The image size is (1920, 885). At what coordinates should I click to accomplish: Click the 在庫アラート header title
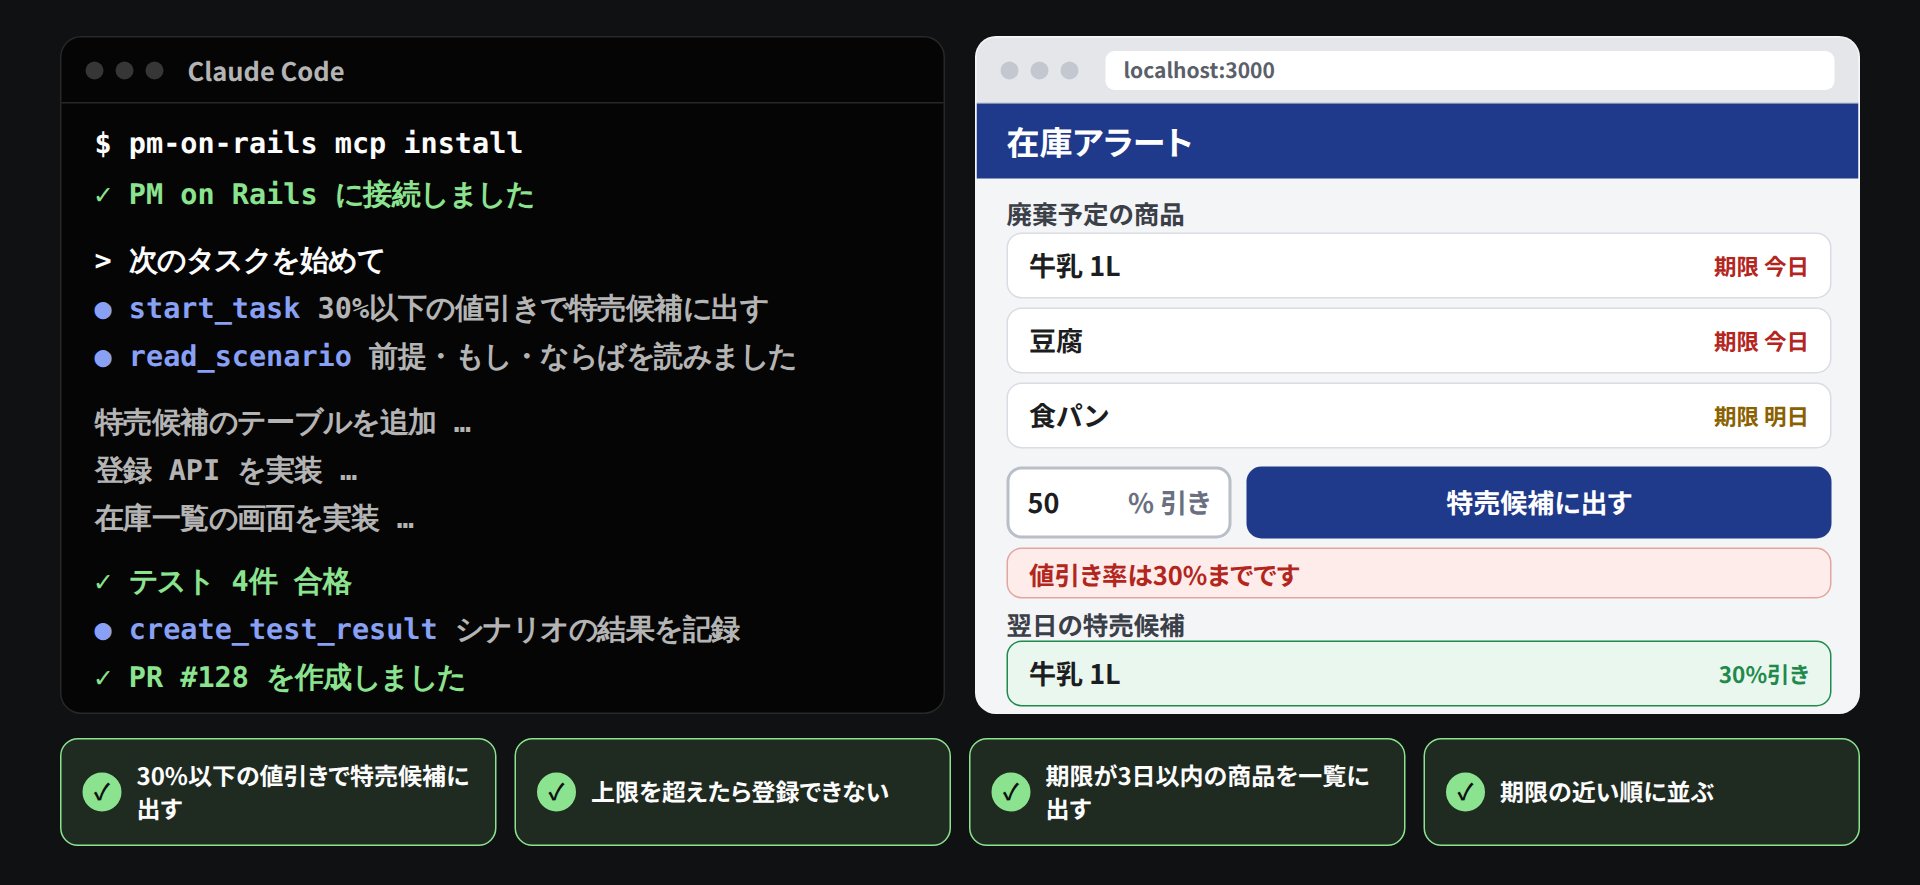coord(1099,143)
